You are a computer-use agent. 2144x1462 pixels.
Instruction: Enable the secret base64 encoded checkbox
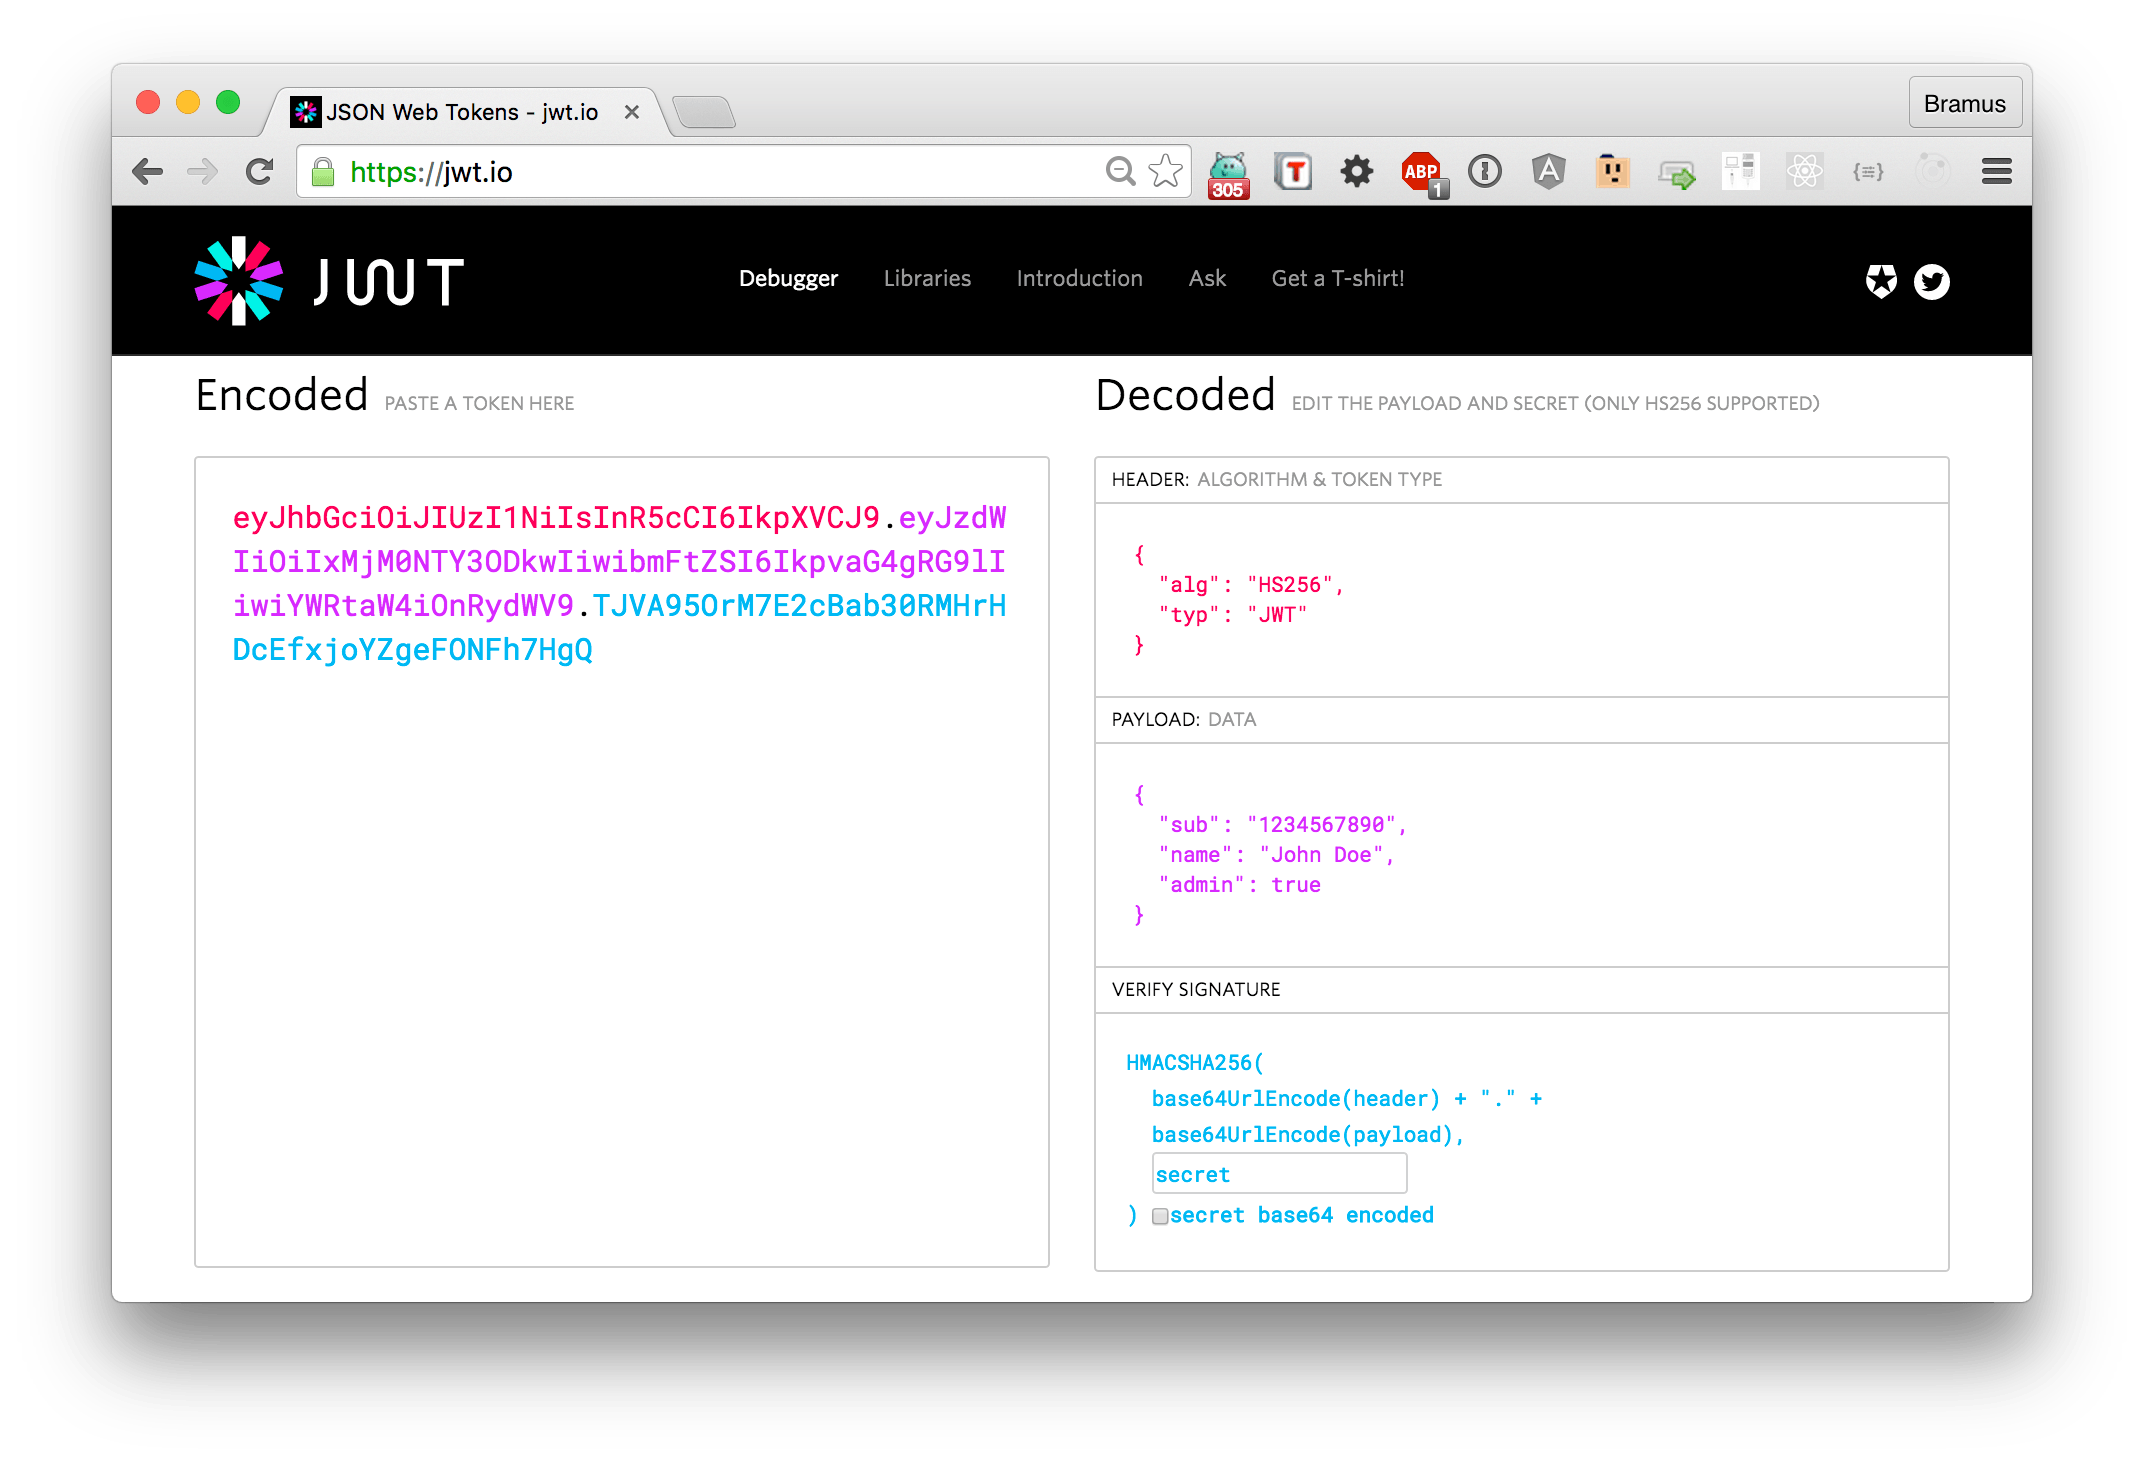pyautogui.click(x=1160, y=1217)
